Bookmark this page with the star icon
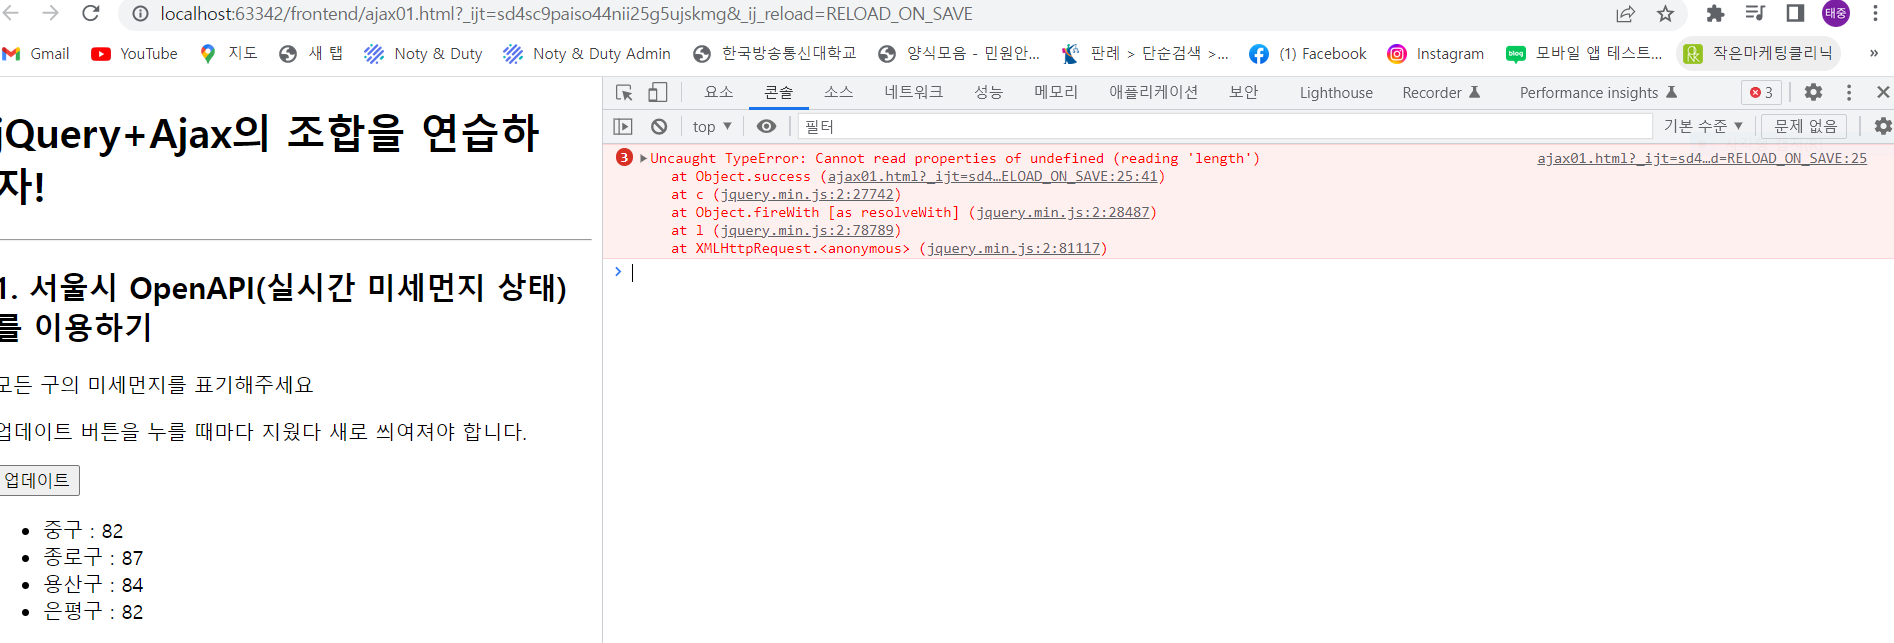Image resolution: width=1894 pixels, height=643 pixels. pos(1665,14)
